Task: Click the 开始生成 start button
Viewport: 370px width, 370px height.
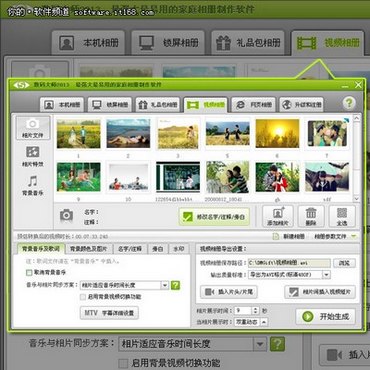Action: [x=325, y=316]
